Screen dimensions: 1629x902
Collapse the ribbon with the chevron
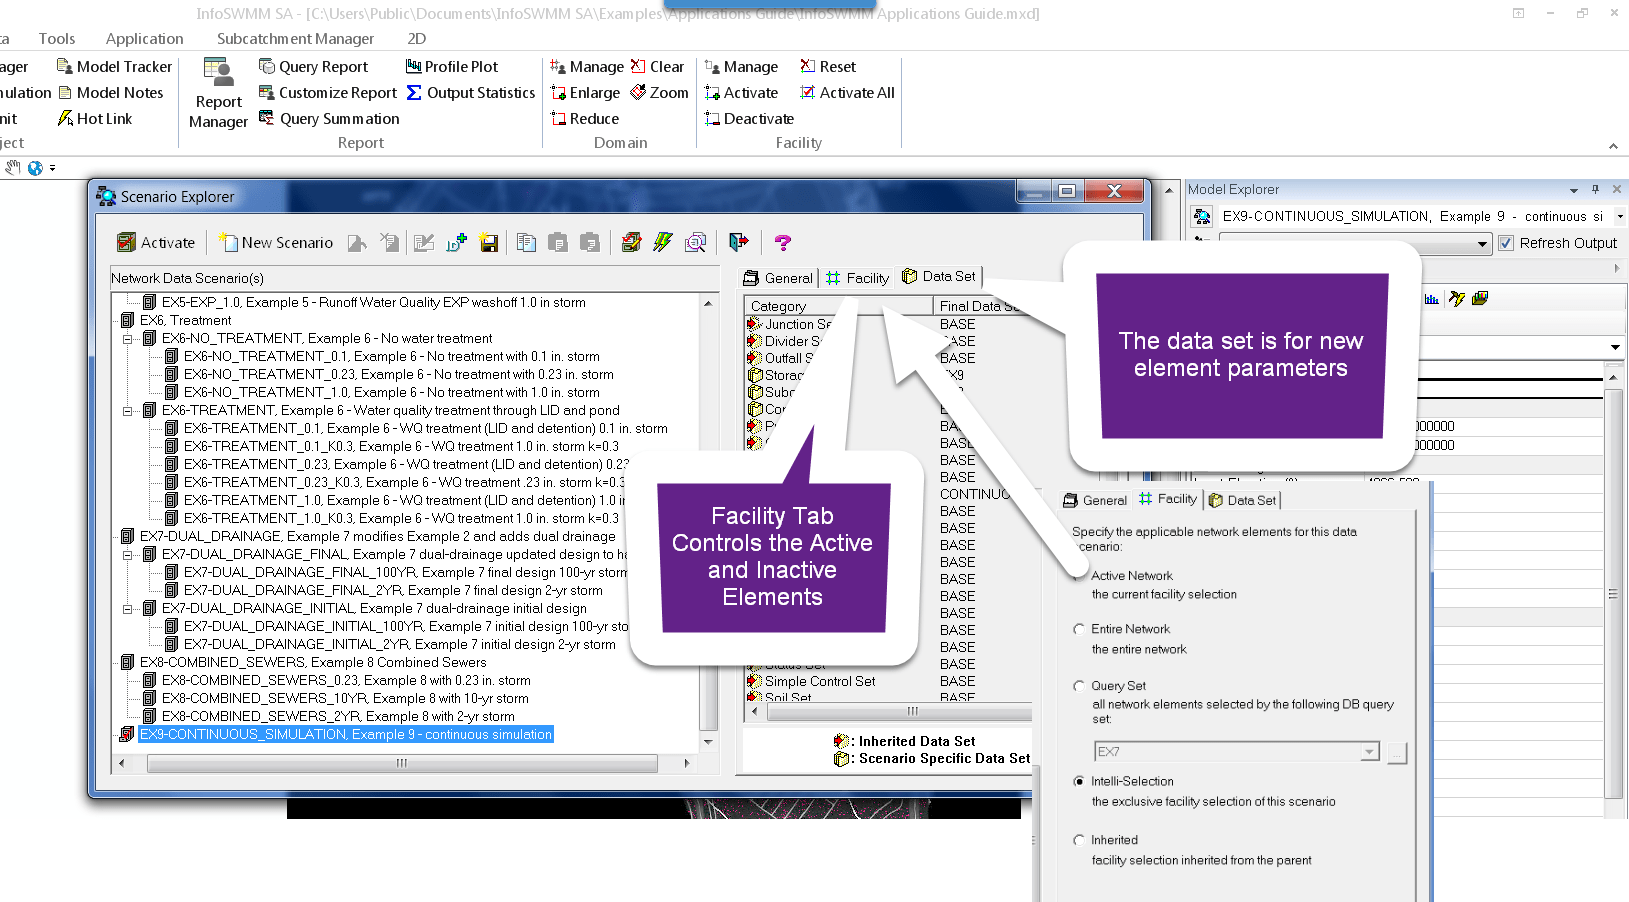(1613, 146)
